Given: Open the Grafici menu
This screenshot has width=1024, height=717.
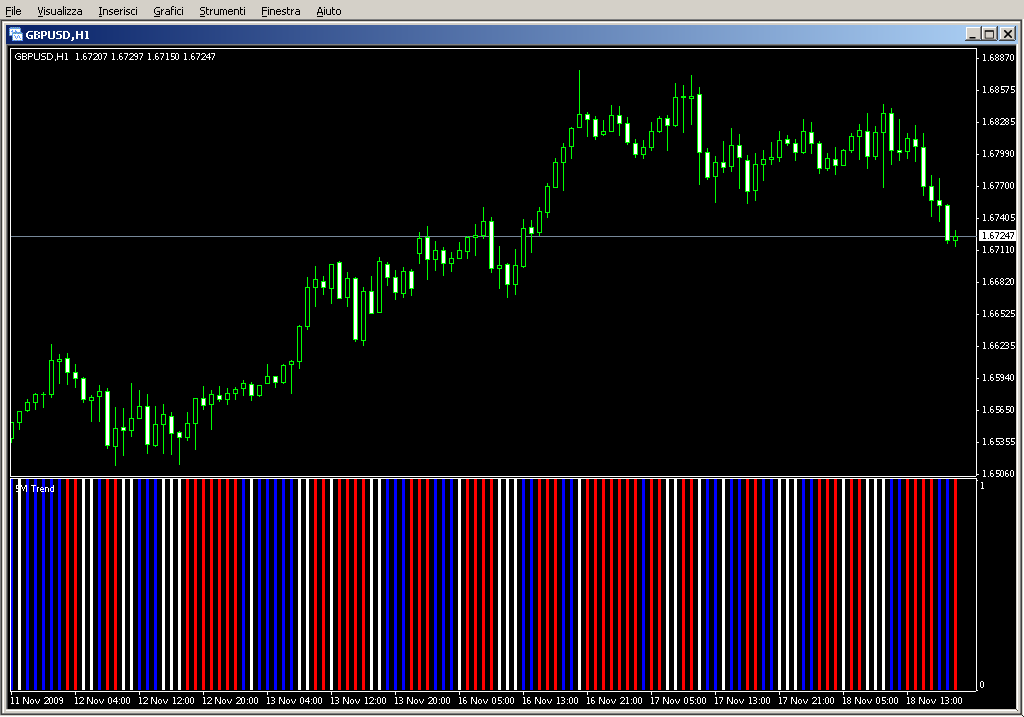Looking at the screenshot, I should pyautogui.click(x=168, y=11).
